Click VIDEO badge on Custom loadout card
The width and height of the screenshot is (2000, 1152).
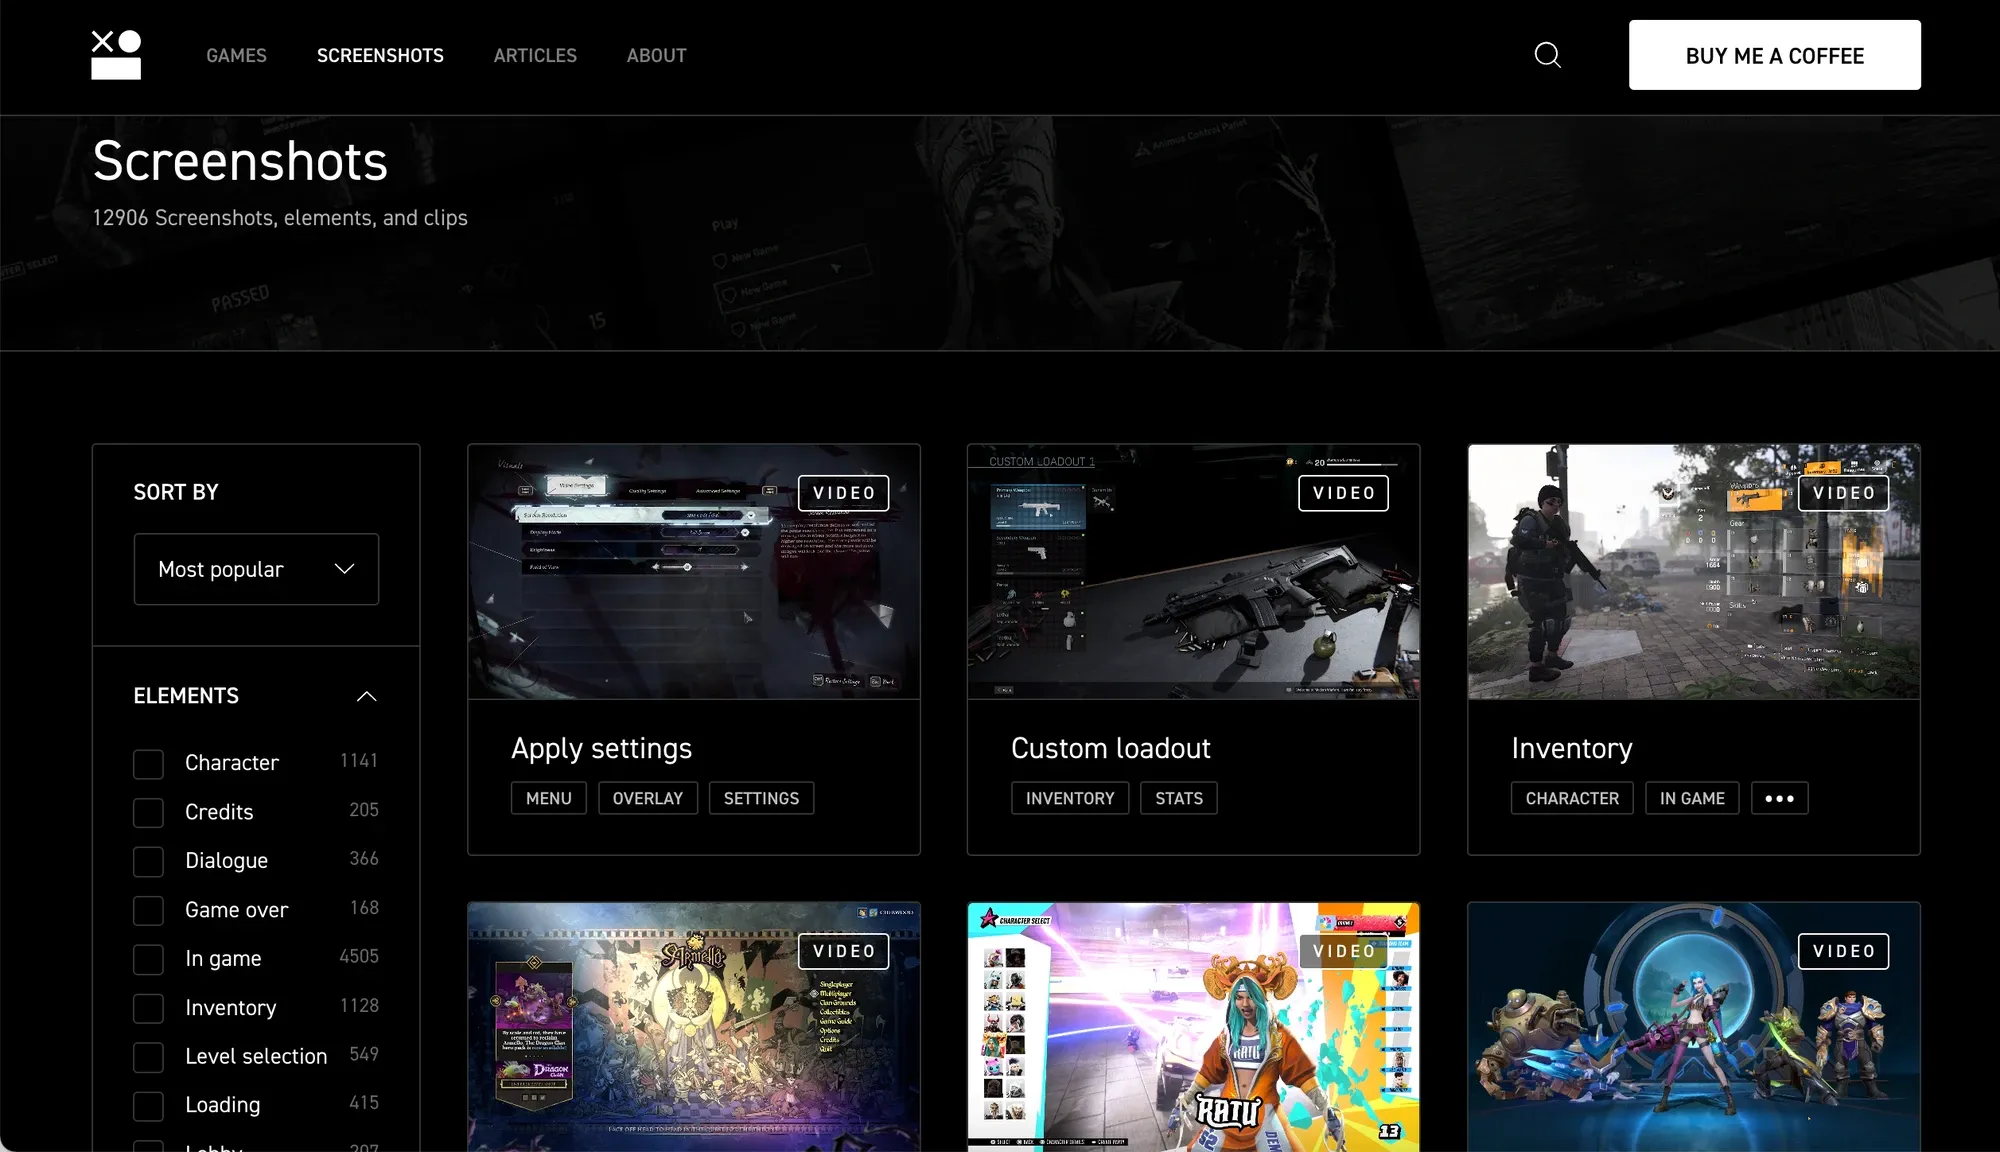pyautogui.click(x=1343, y=493)
